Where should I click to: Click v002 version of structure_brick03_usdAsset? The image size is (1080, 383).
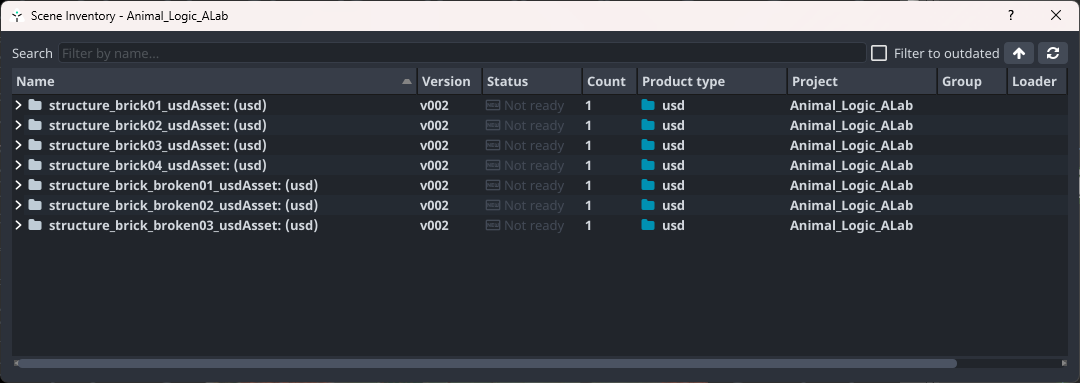pyautogui.click(x=435, y=145)
